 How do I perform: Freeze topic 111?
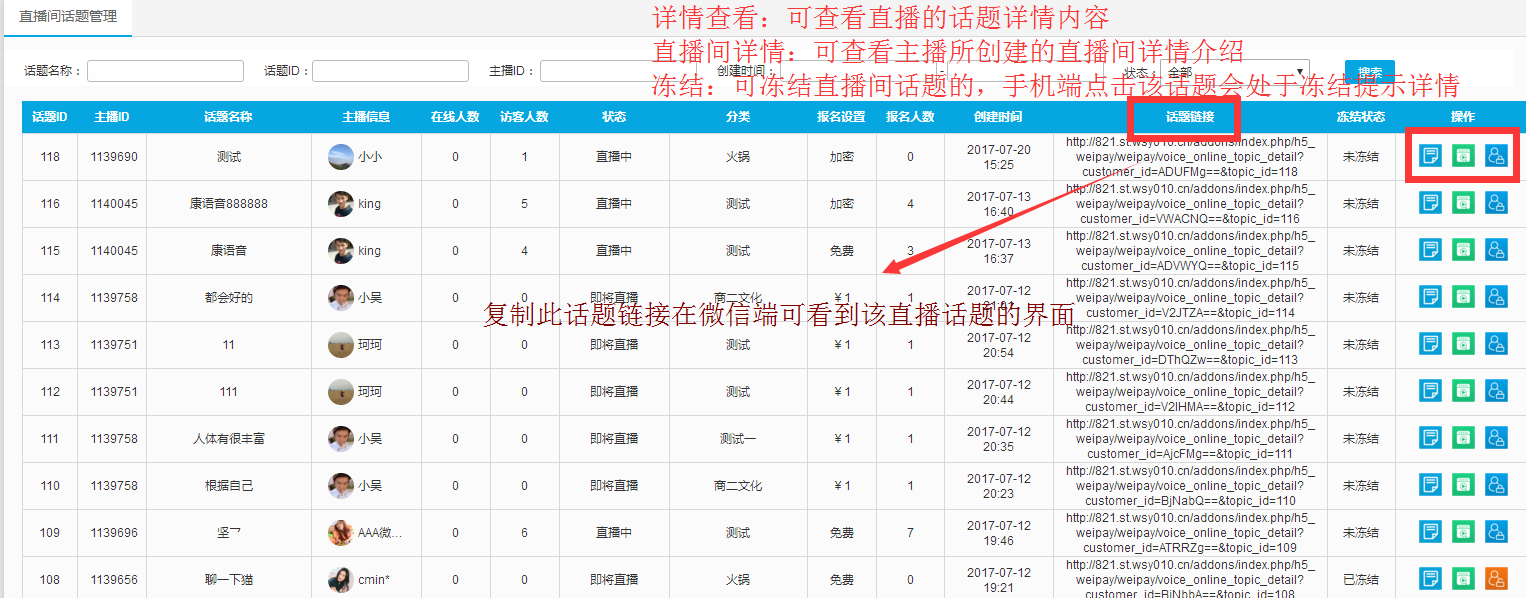(x=1496, y=438)
